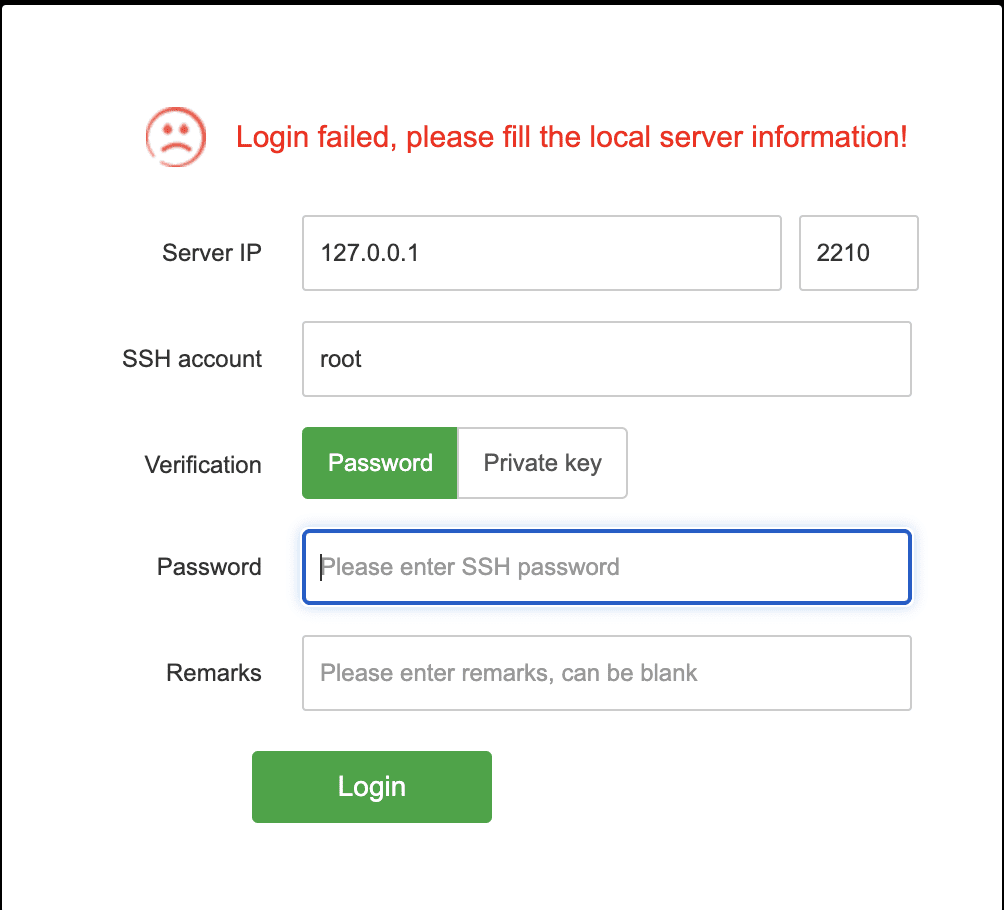Activate the Password tab in Verification
The width and height of the screenshot is (1004, 910).
coord(379,463)
